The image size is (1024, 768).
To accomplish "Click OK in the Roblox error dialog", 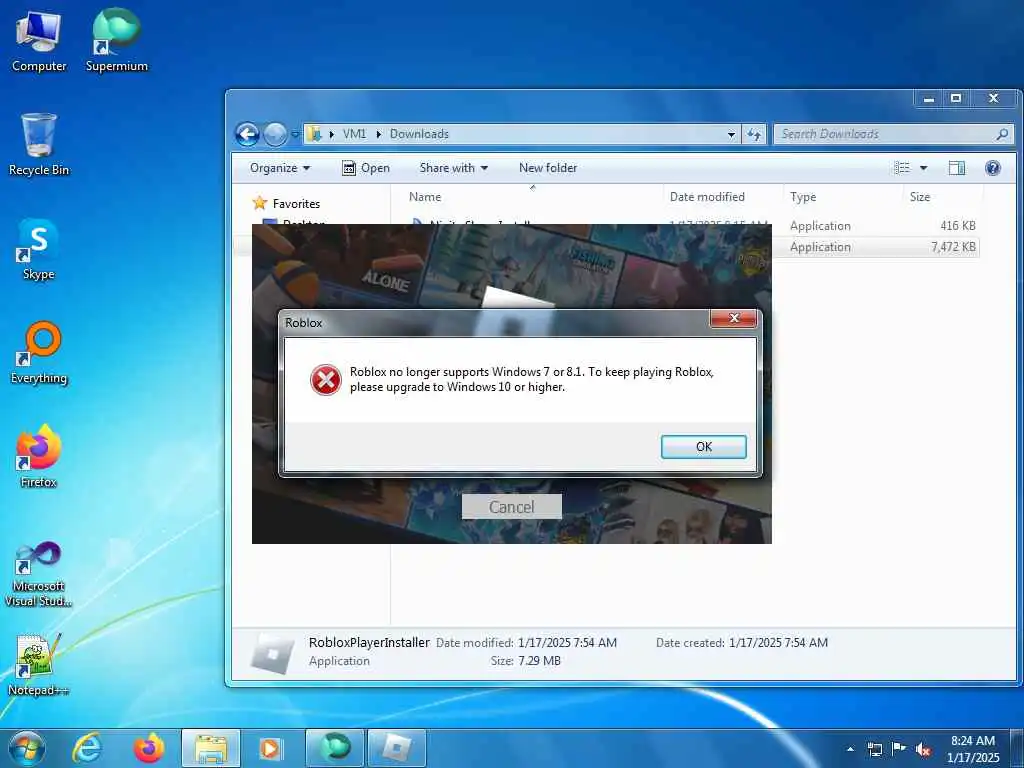I will click(x=703, y=447).
